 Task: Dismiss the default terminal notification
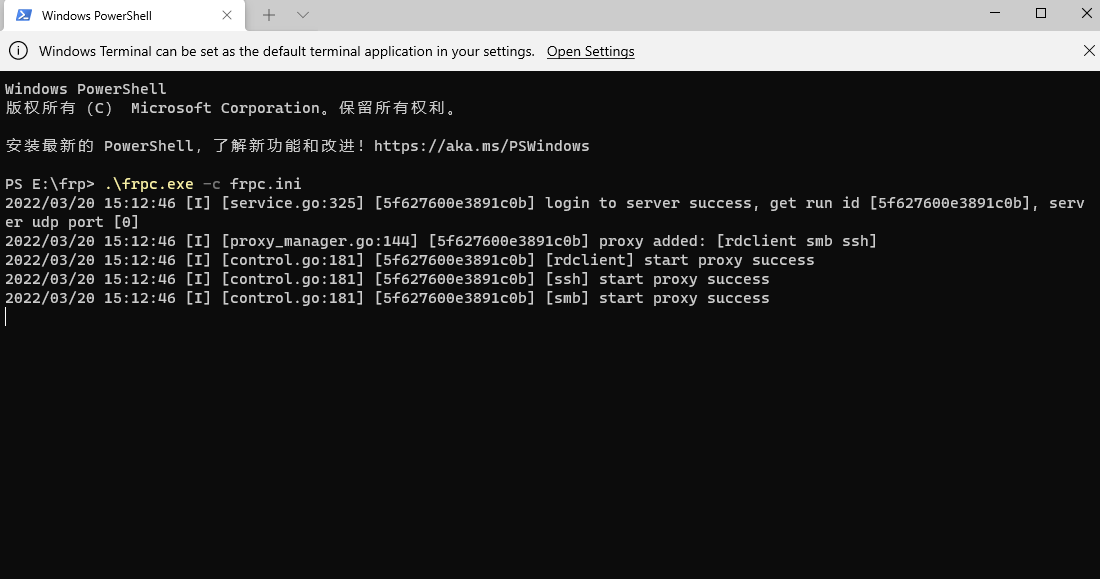1089,50
